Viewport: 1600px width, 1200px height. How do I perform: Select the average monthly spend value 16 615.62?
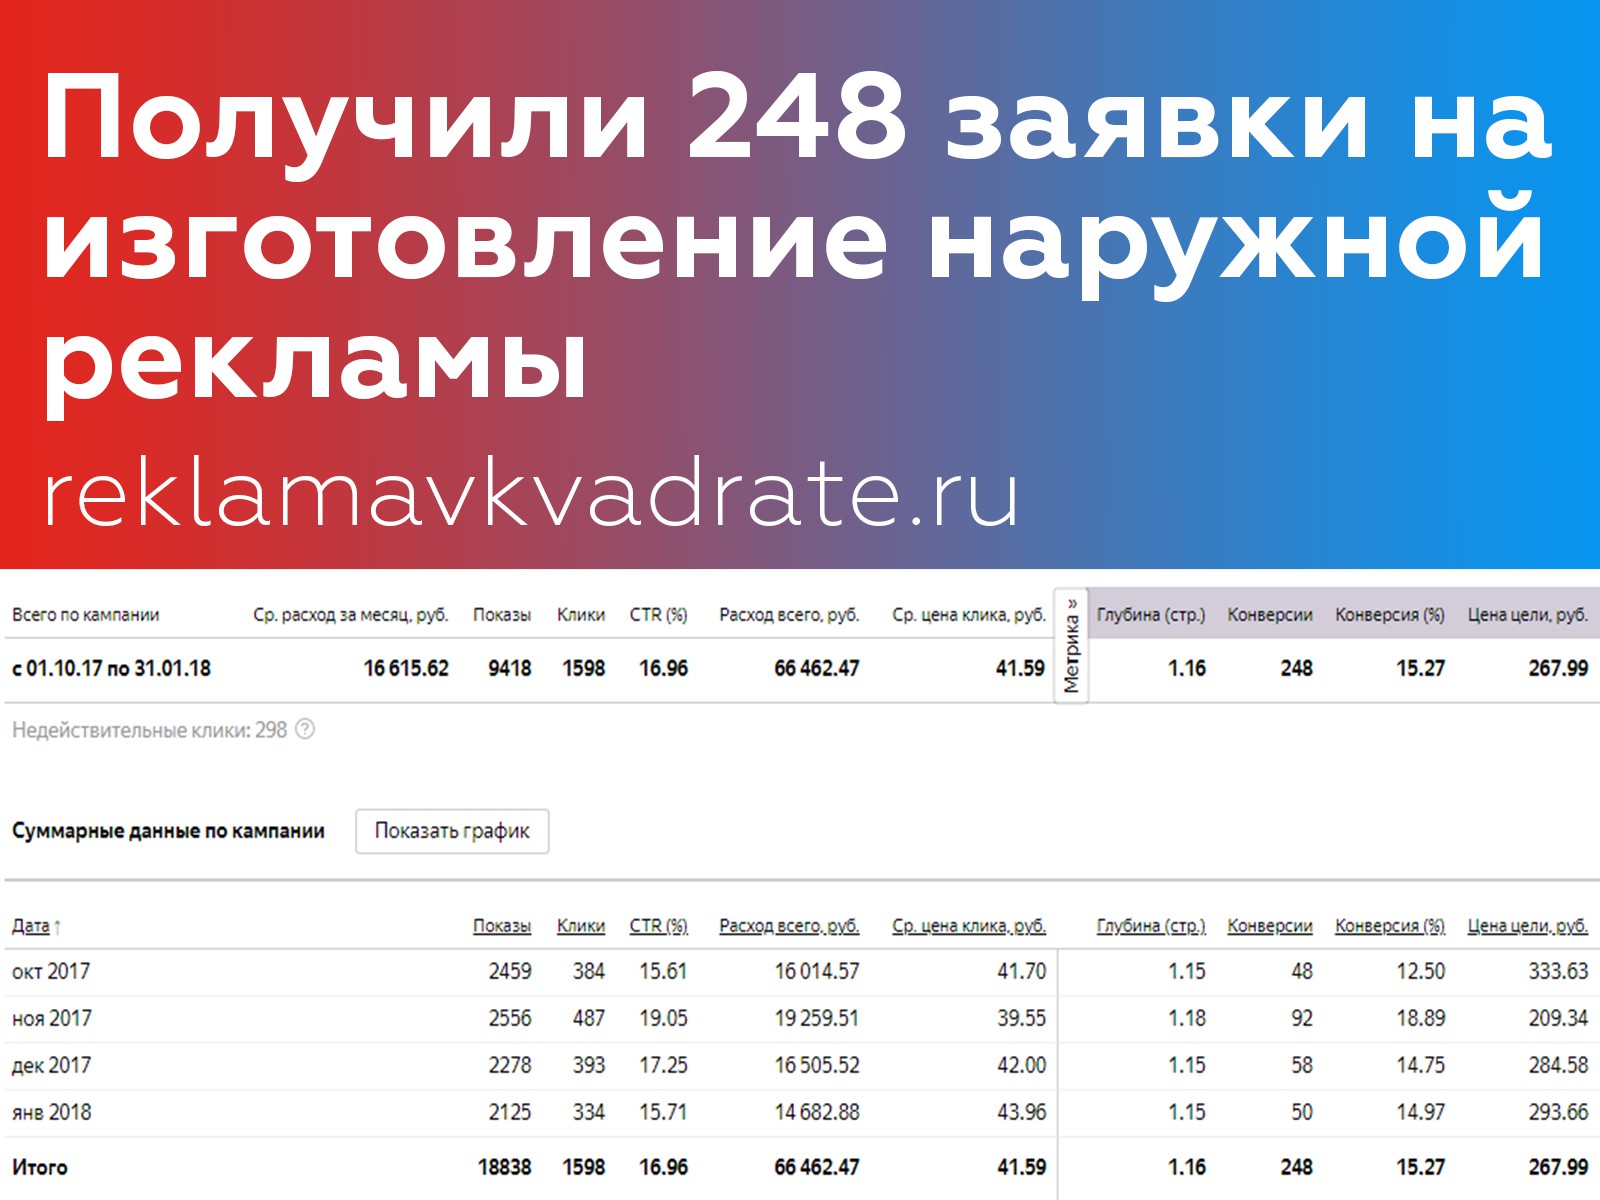(x=406, y=668)
